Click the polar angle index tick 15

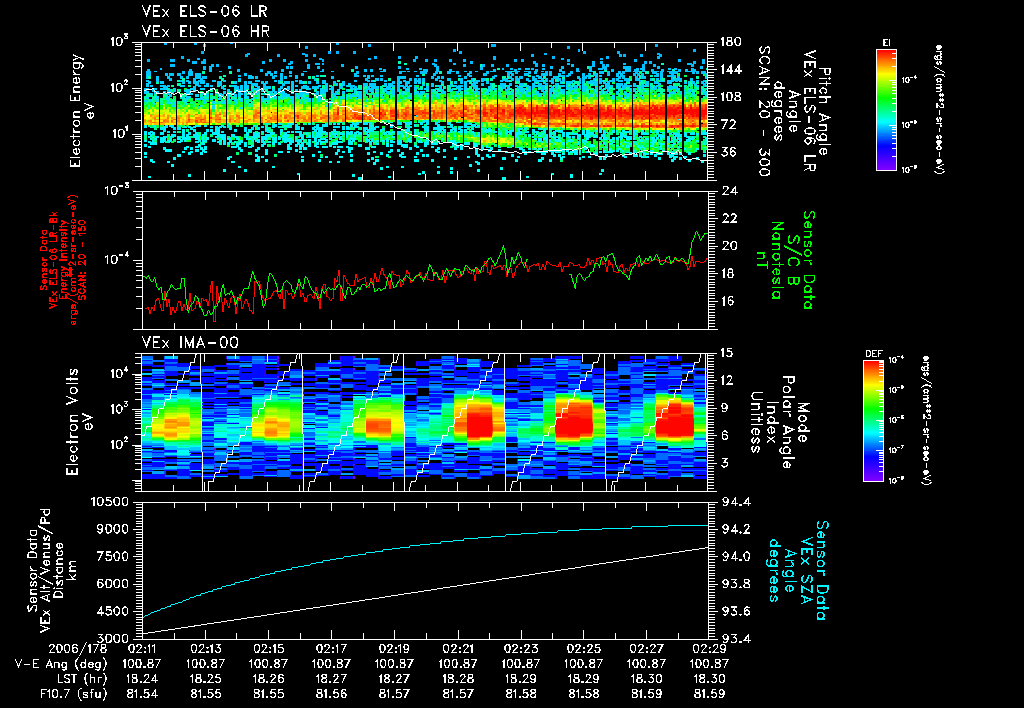[726, 353]
